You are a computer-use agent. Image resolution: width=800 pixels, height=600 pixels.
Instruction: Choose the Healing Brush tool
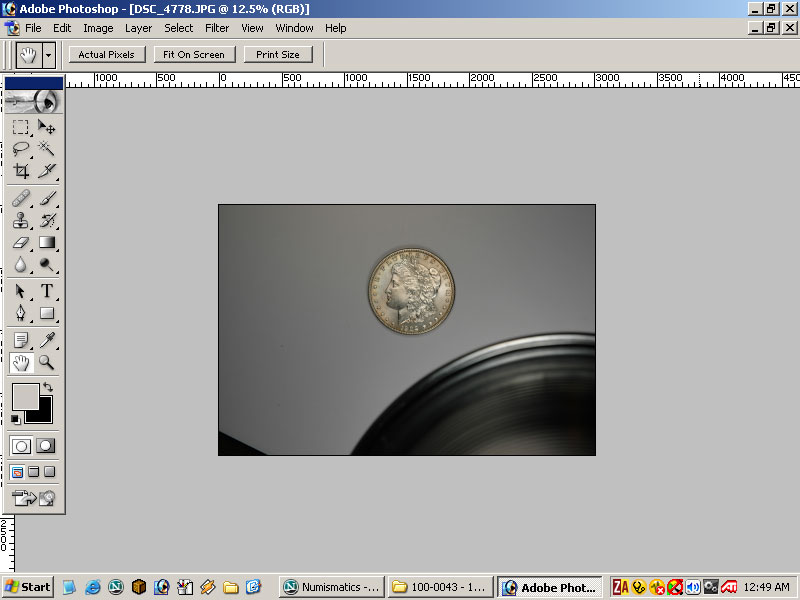click(x=21, y=198)
